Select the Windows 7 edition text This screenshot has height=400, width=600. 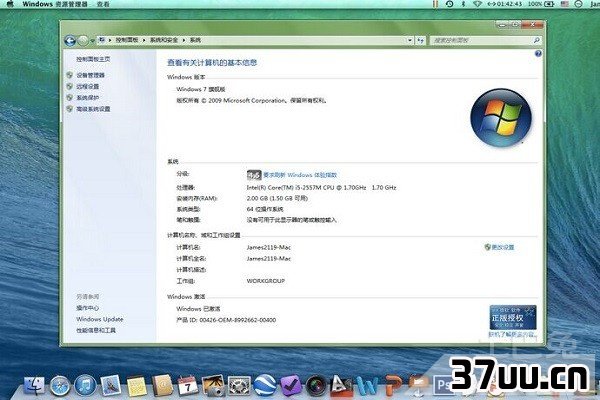201,89
